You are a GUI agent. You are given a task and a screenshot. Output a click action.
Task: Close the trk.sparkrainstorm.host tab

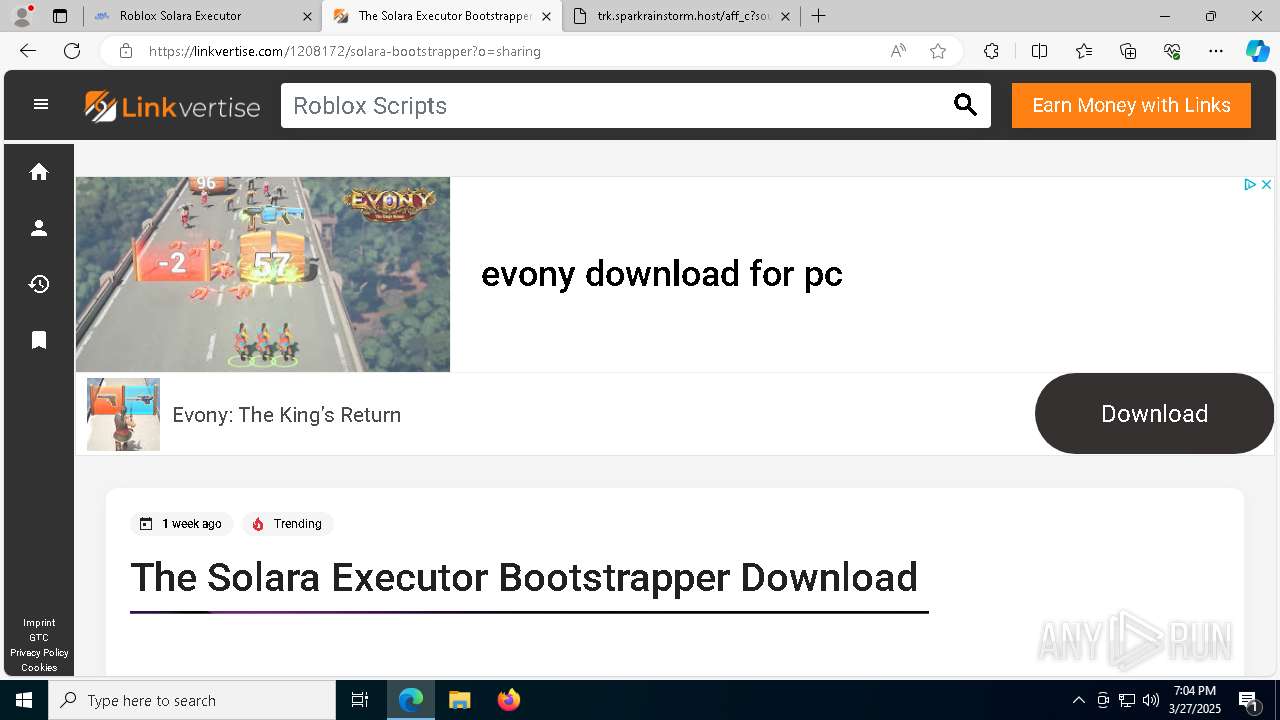[785, 16]
